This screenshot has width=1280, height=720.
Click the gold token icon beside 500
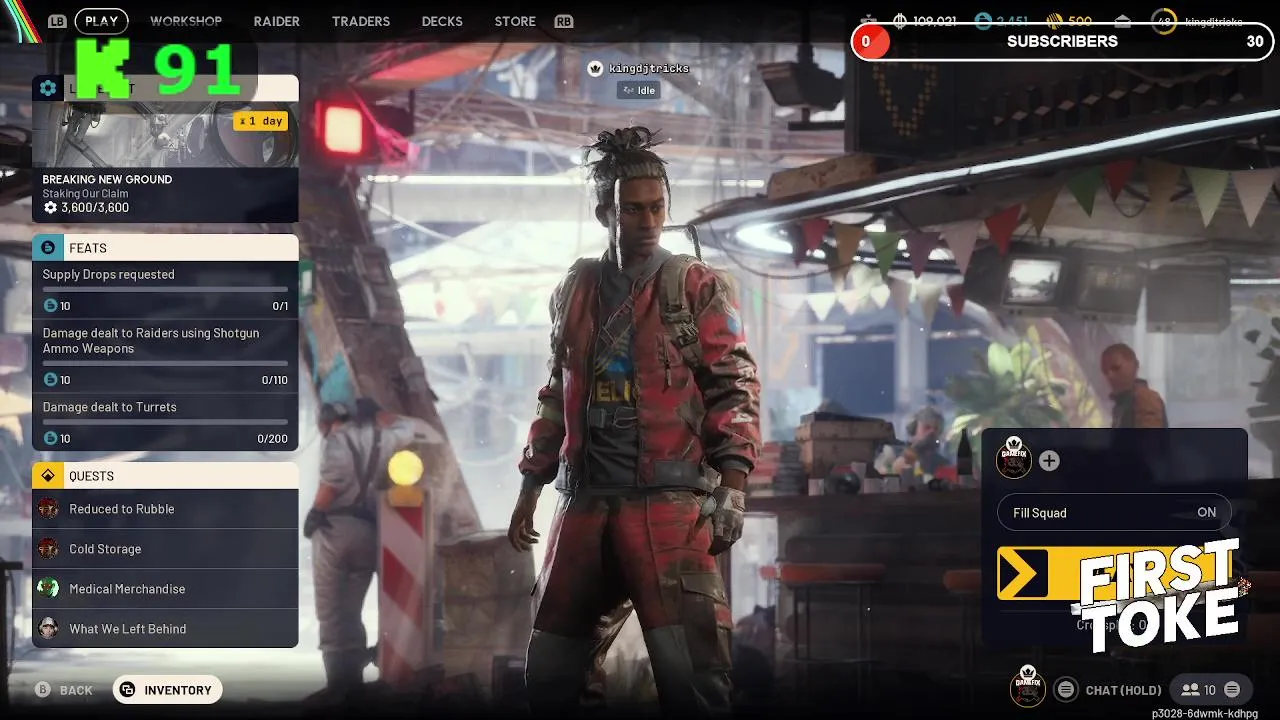pyautogui.click(x=1055, y=21)
